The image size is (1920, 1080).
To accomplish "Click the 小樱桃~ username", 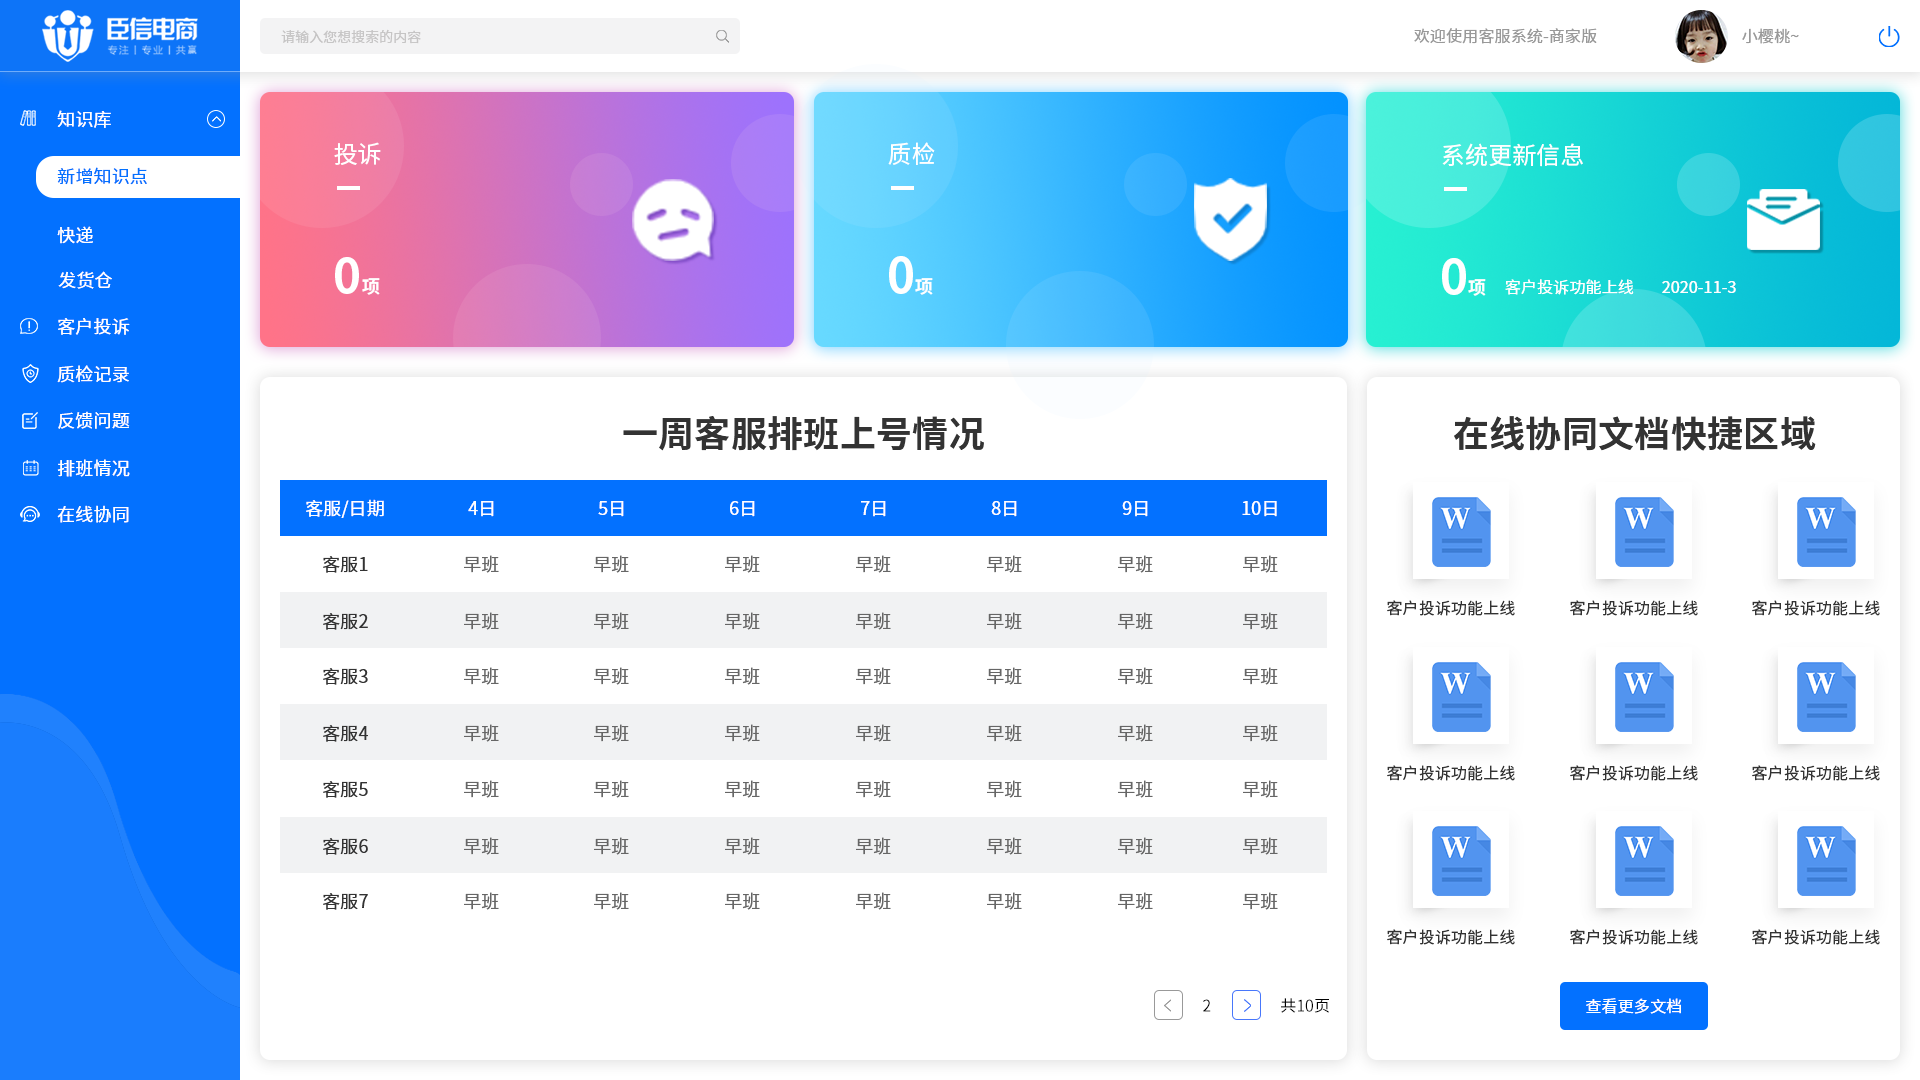I will point(1770,36).
